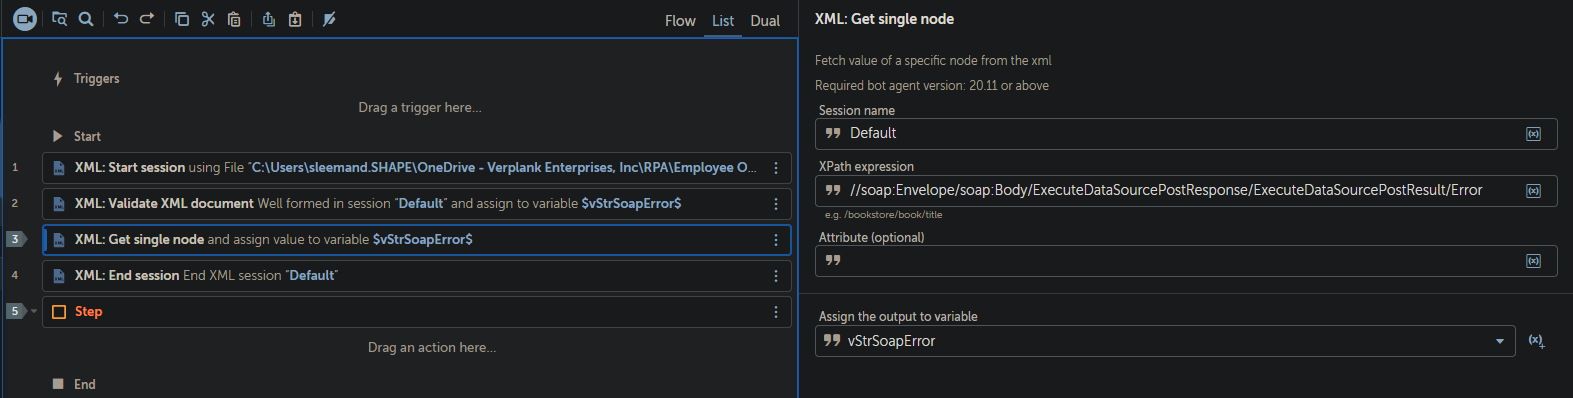Click the XML file icon on Validate XML document row

click(59, 204)
